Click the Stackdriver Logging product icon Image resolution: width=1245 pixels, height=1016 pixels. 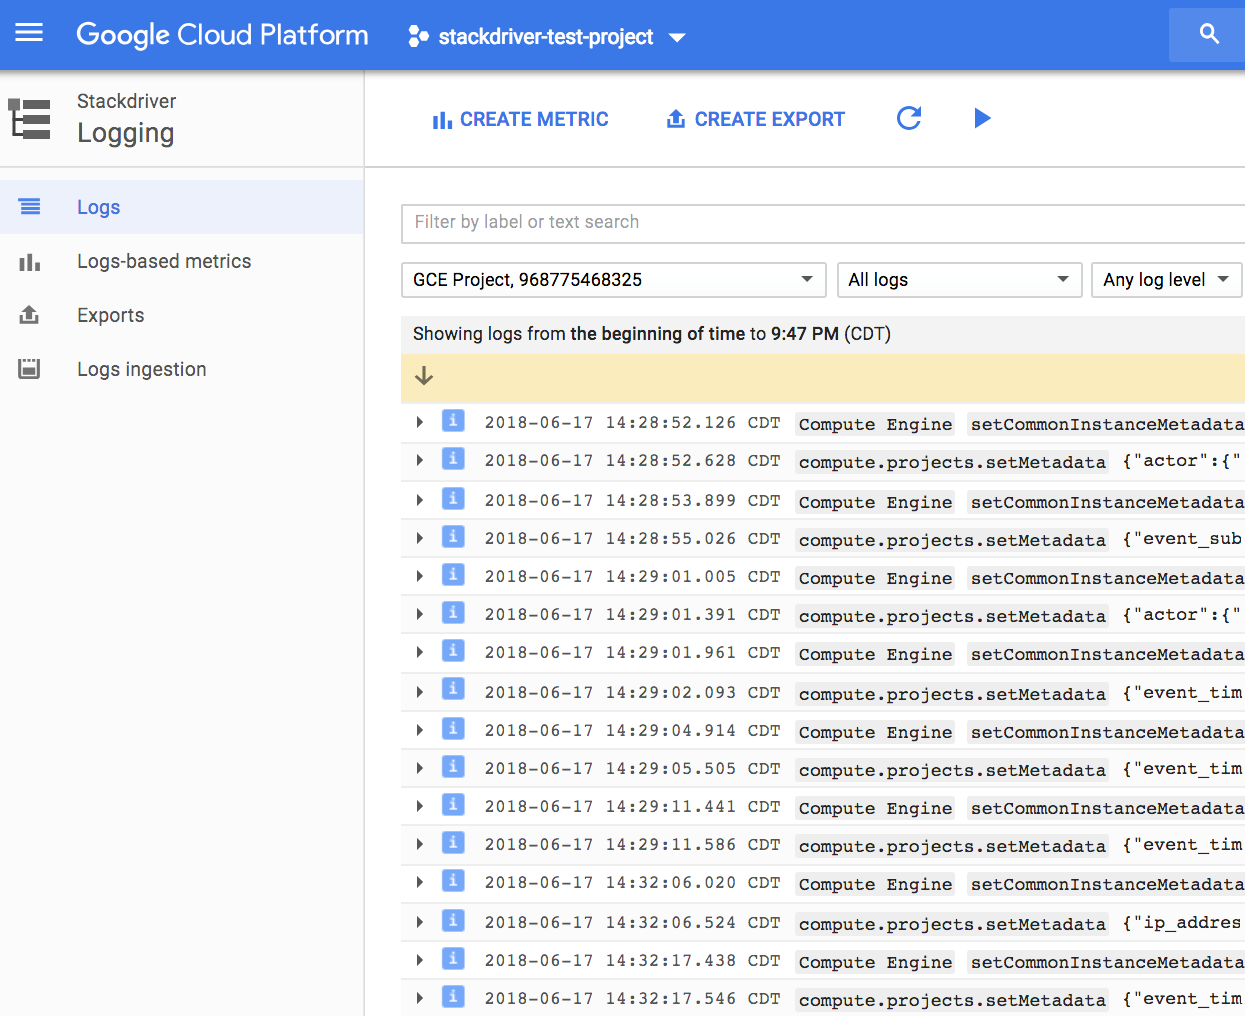(29, 118)
